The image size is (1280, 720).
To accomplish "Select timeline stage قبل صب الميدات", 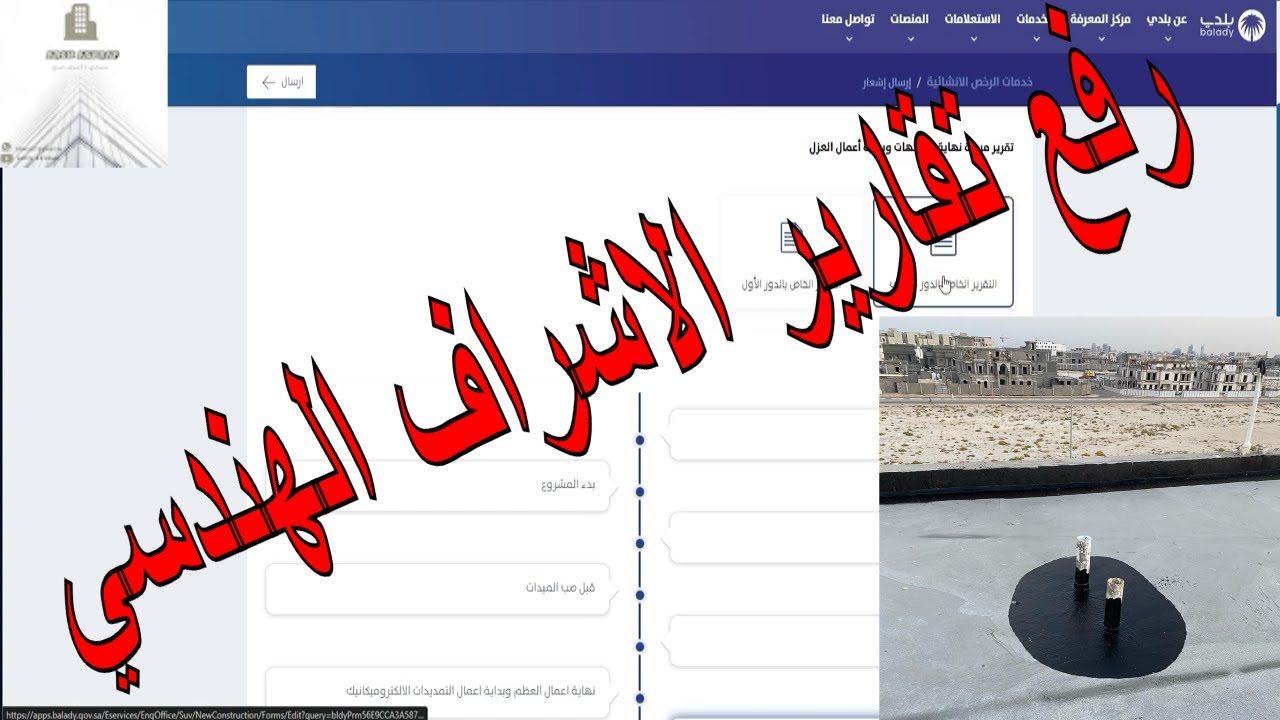I will coord(437,588).
